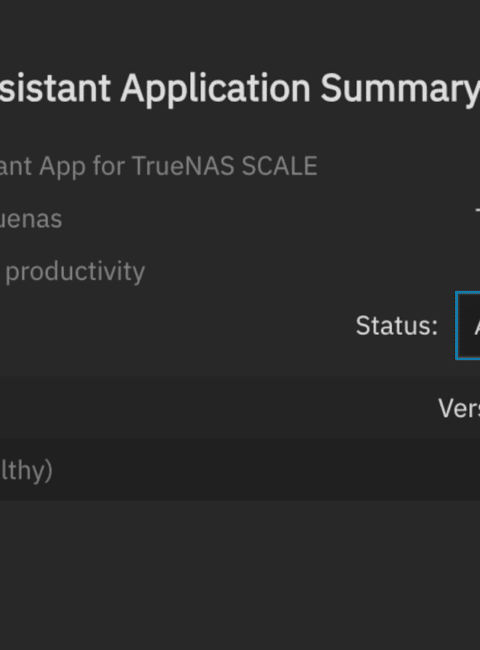Click the word "Summary" in the title
The image size is (480, 650).
400,89
